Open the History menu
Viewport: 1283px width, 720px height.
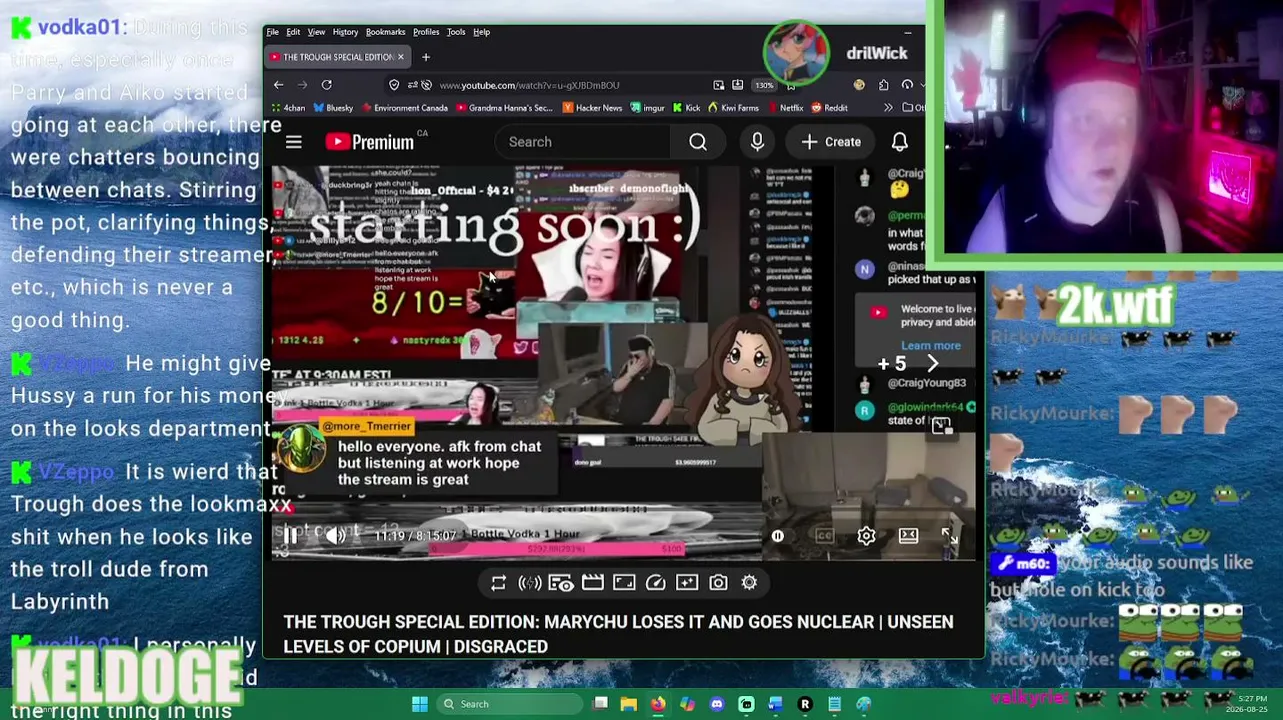pyautogui.click(x=345, y=32)
